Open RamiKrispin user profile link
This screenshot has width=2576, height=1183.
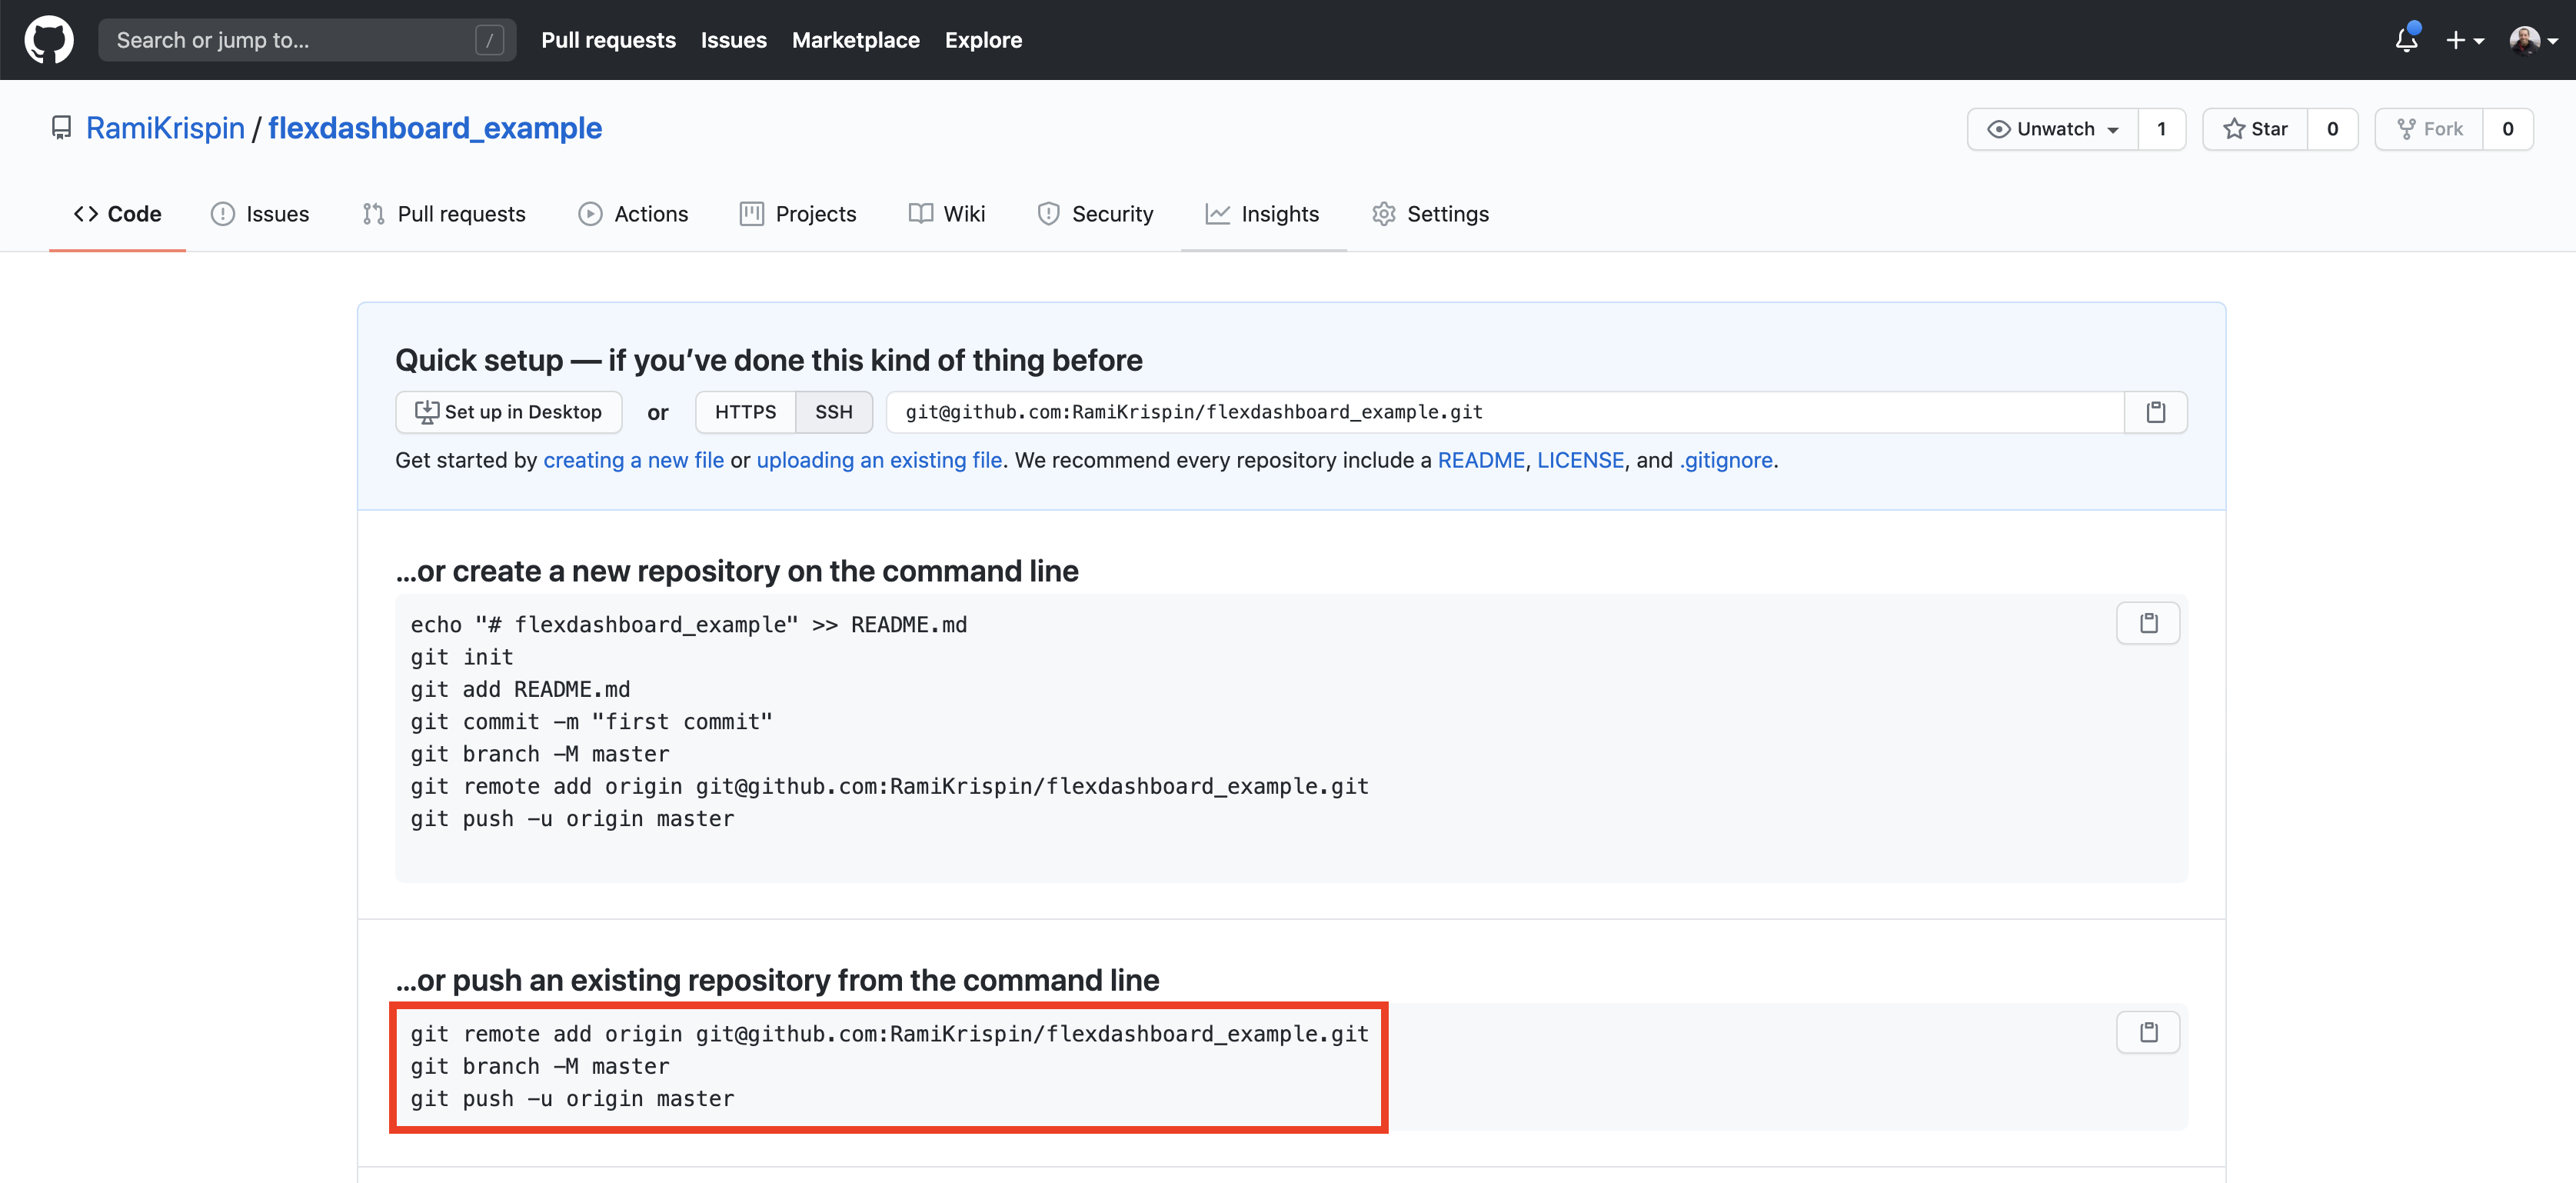165,128
